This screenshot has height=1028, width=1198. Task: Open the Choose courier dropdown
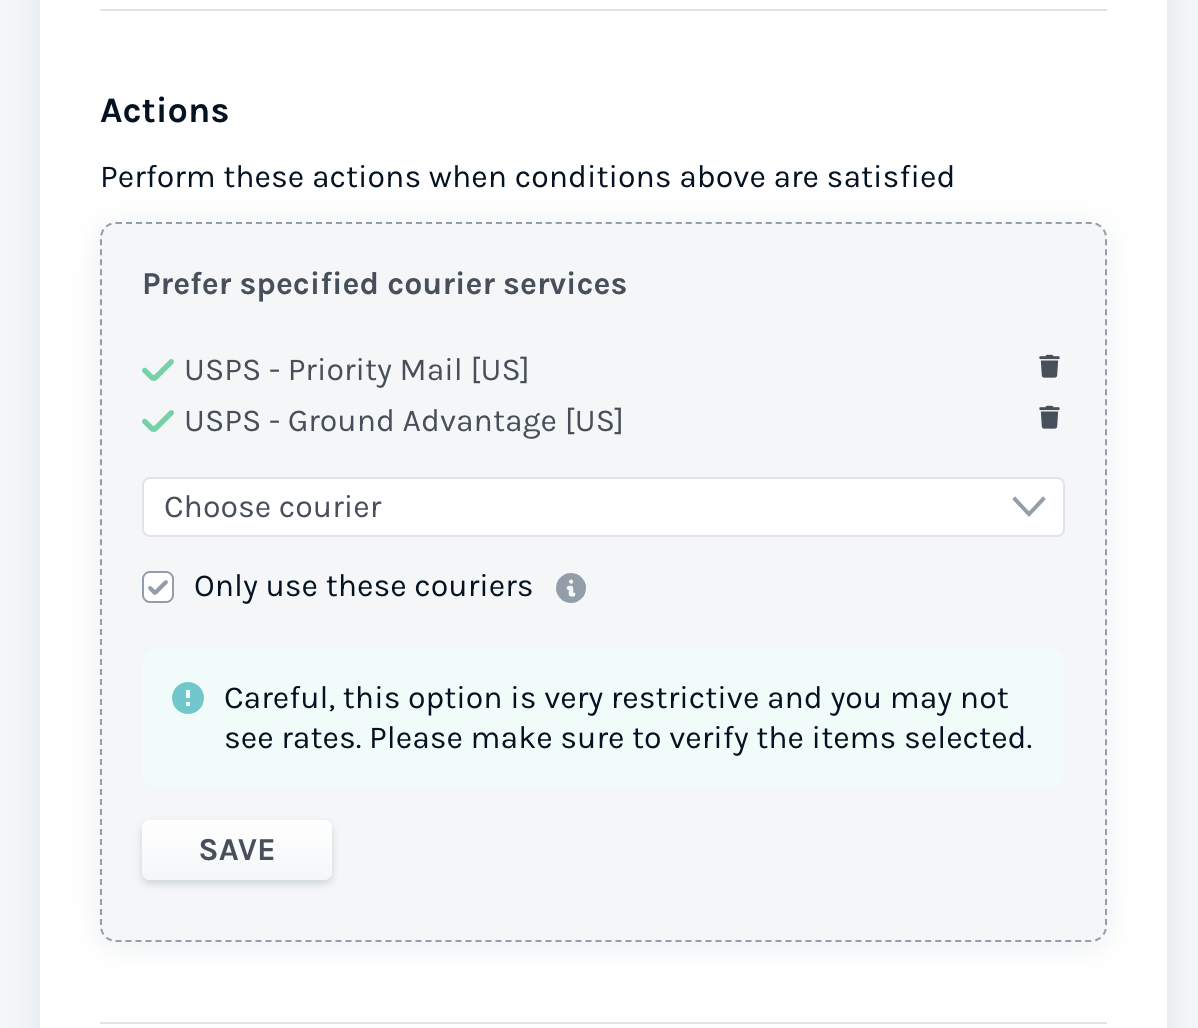[603, 507]
